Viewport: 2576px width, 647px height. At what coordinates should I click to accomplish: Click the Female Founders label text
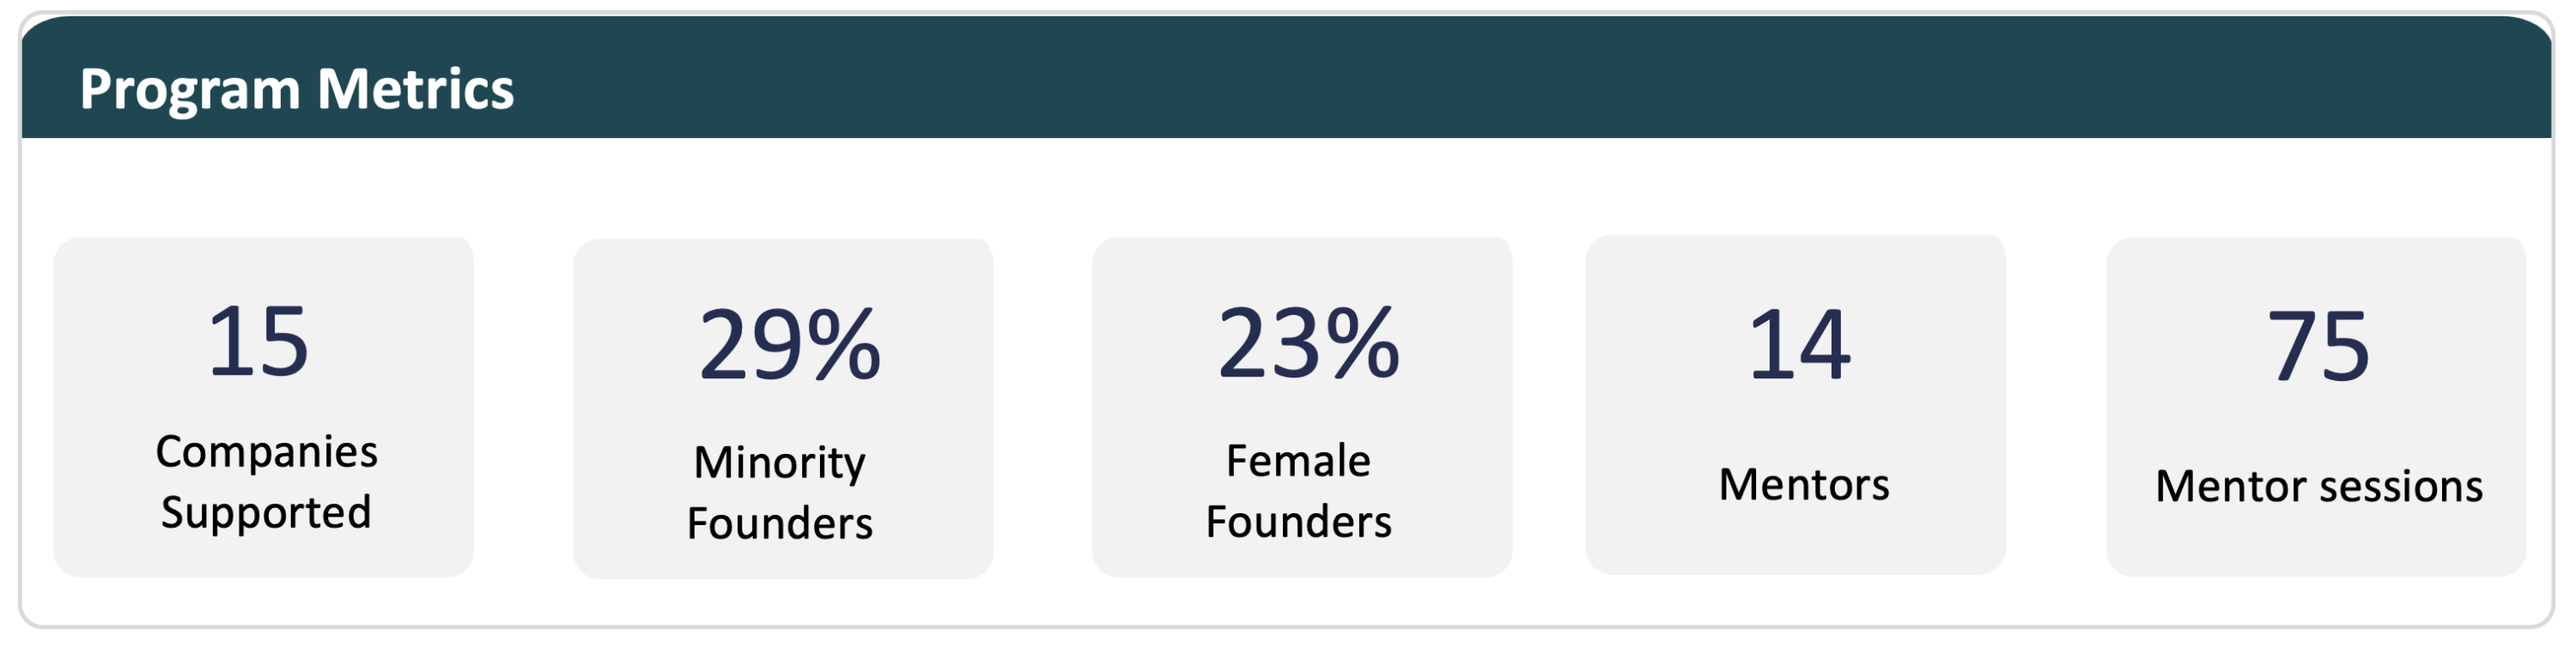click(1299, 491)
